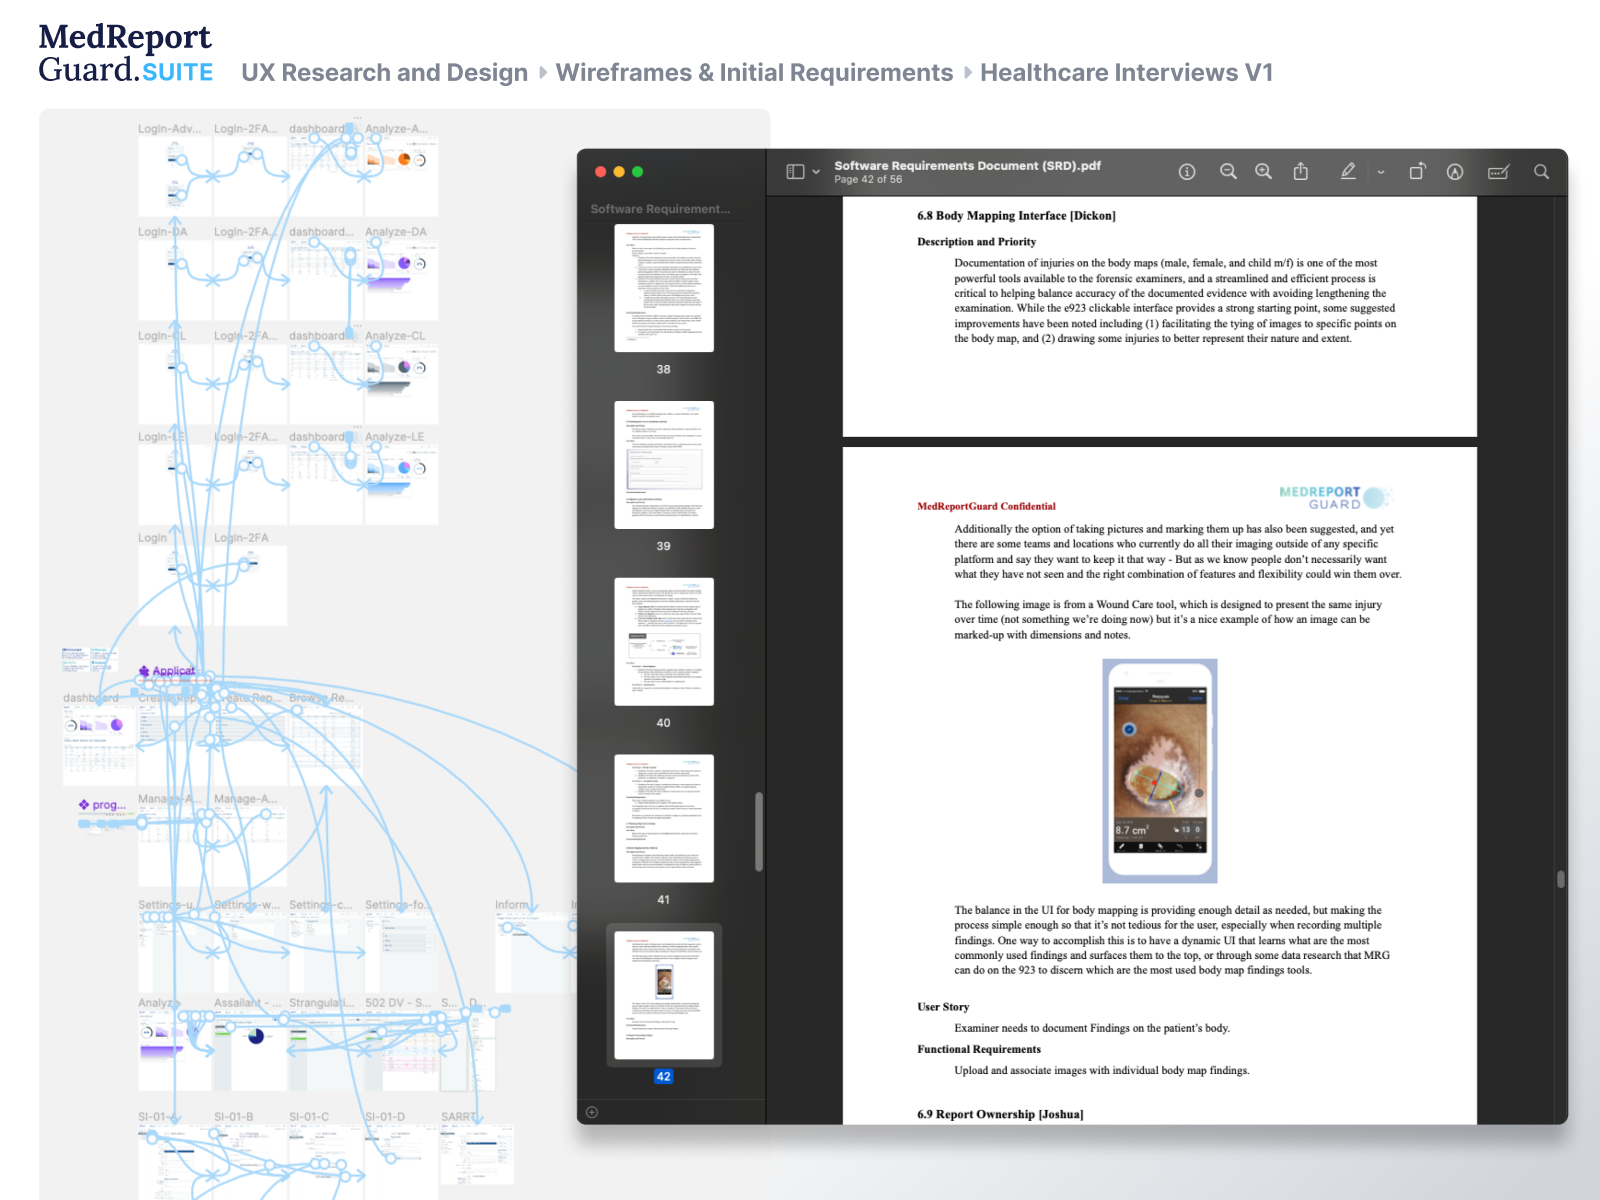Click the MedReport Guard logo in PDF
1600x1200 pixels.
(x=1334, y=497)
